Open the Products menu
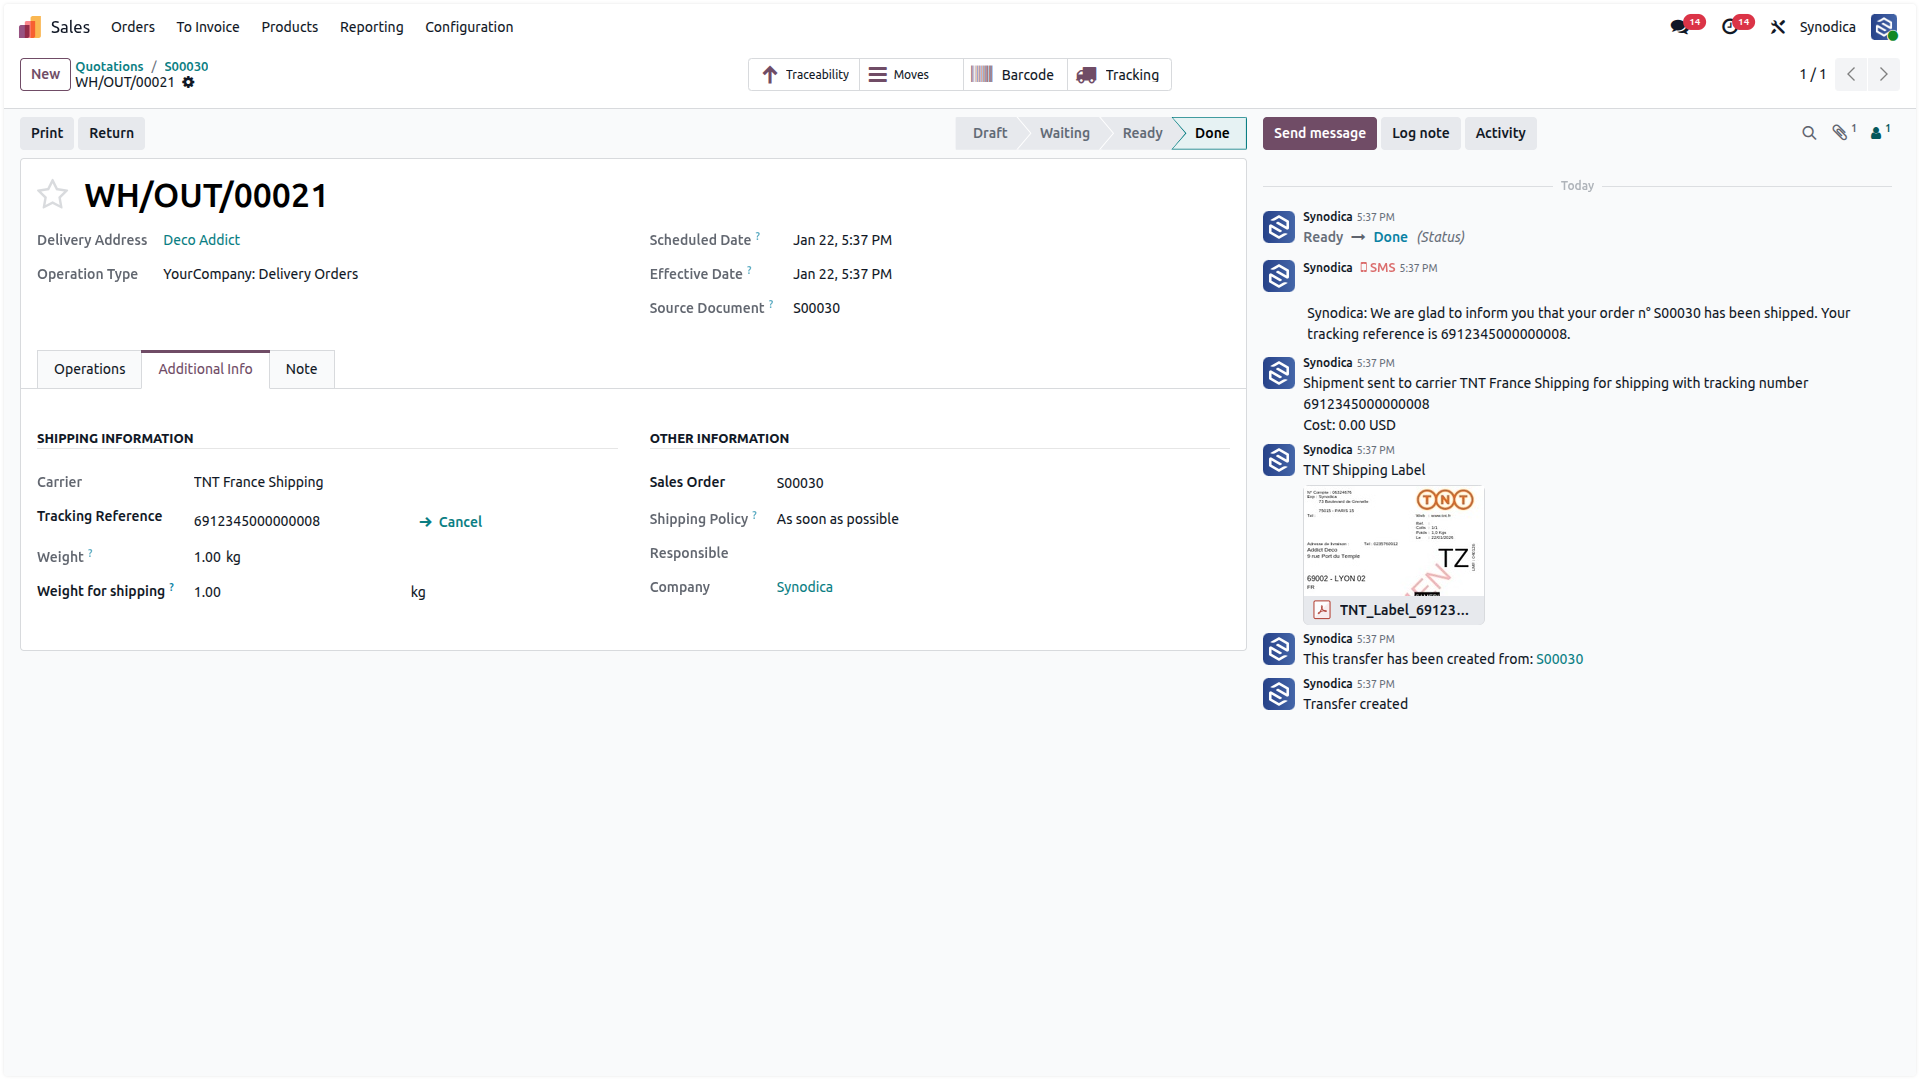Screen dimensions: 1920x1080 (x=290, y=27)
